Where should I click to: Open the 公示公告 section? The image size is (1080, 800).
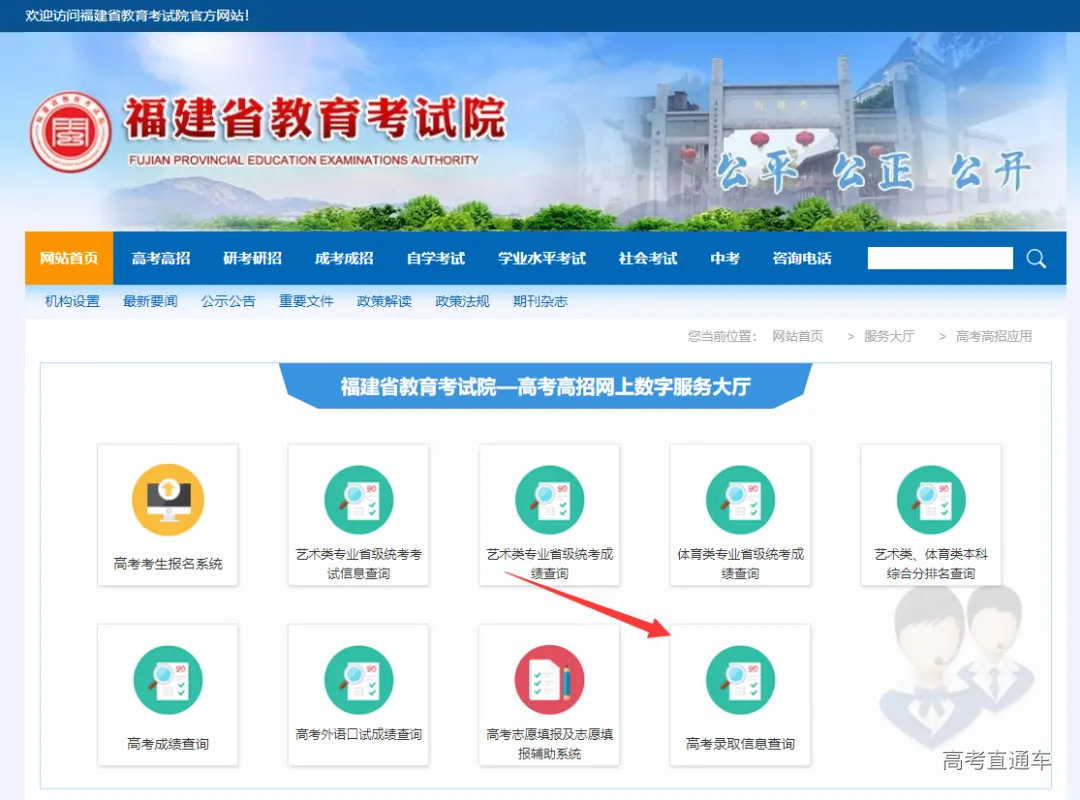[228, 301]
